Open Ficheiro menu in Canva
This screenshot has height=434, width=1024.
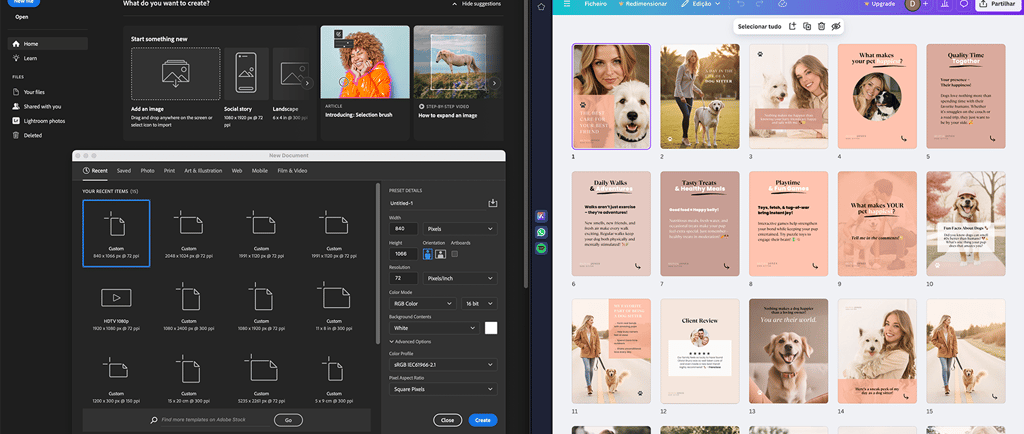[x=596, y=4]
